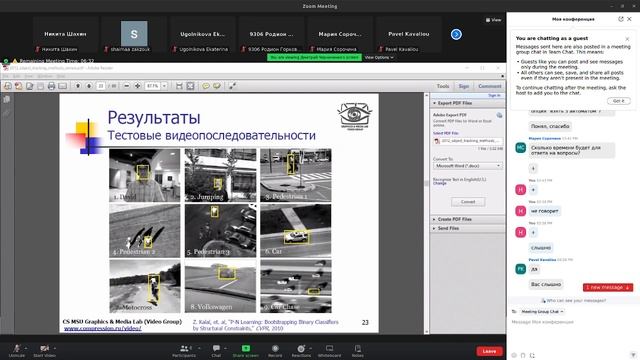Start recording with the Record button

tap(275, 350)
